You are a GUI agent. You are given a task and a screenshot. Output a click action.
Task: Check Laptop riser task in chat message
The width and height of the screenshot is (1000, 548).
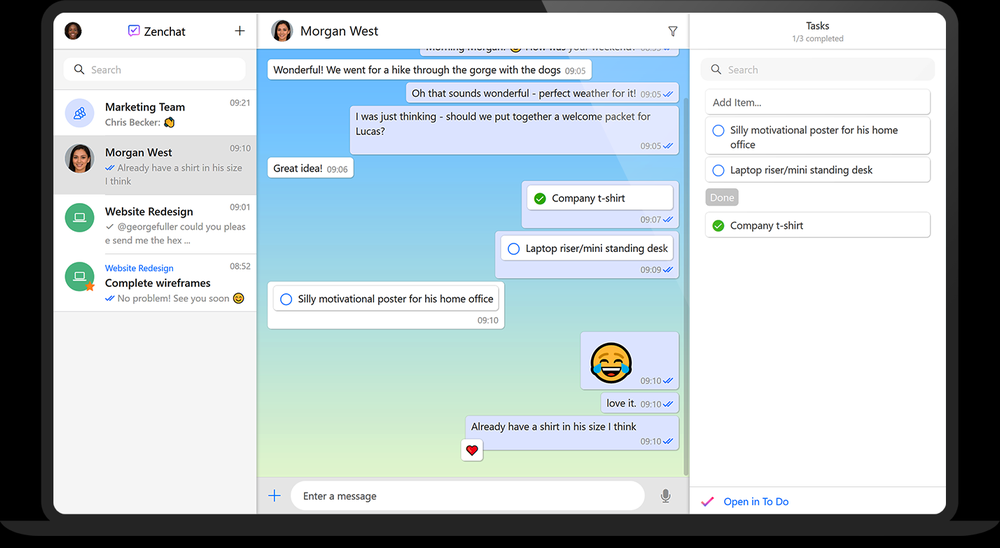point(513,249)
